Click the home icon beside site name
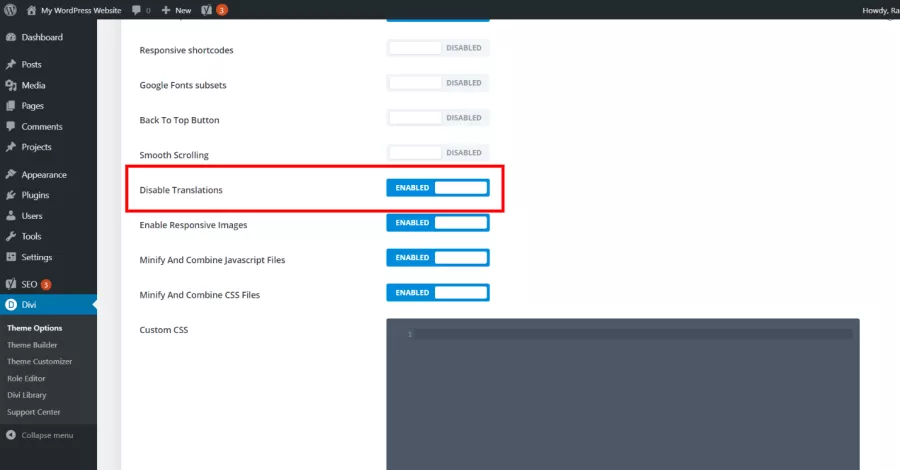 [x=31, y=10]
